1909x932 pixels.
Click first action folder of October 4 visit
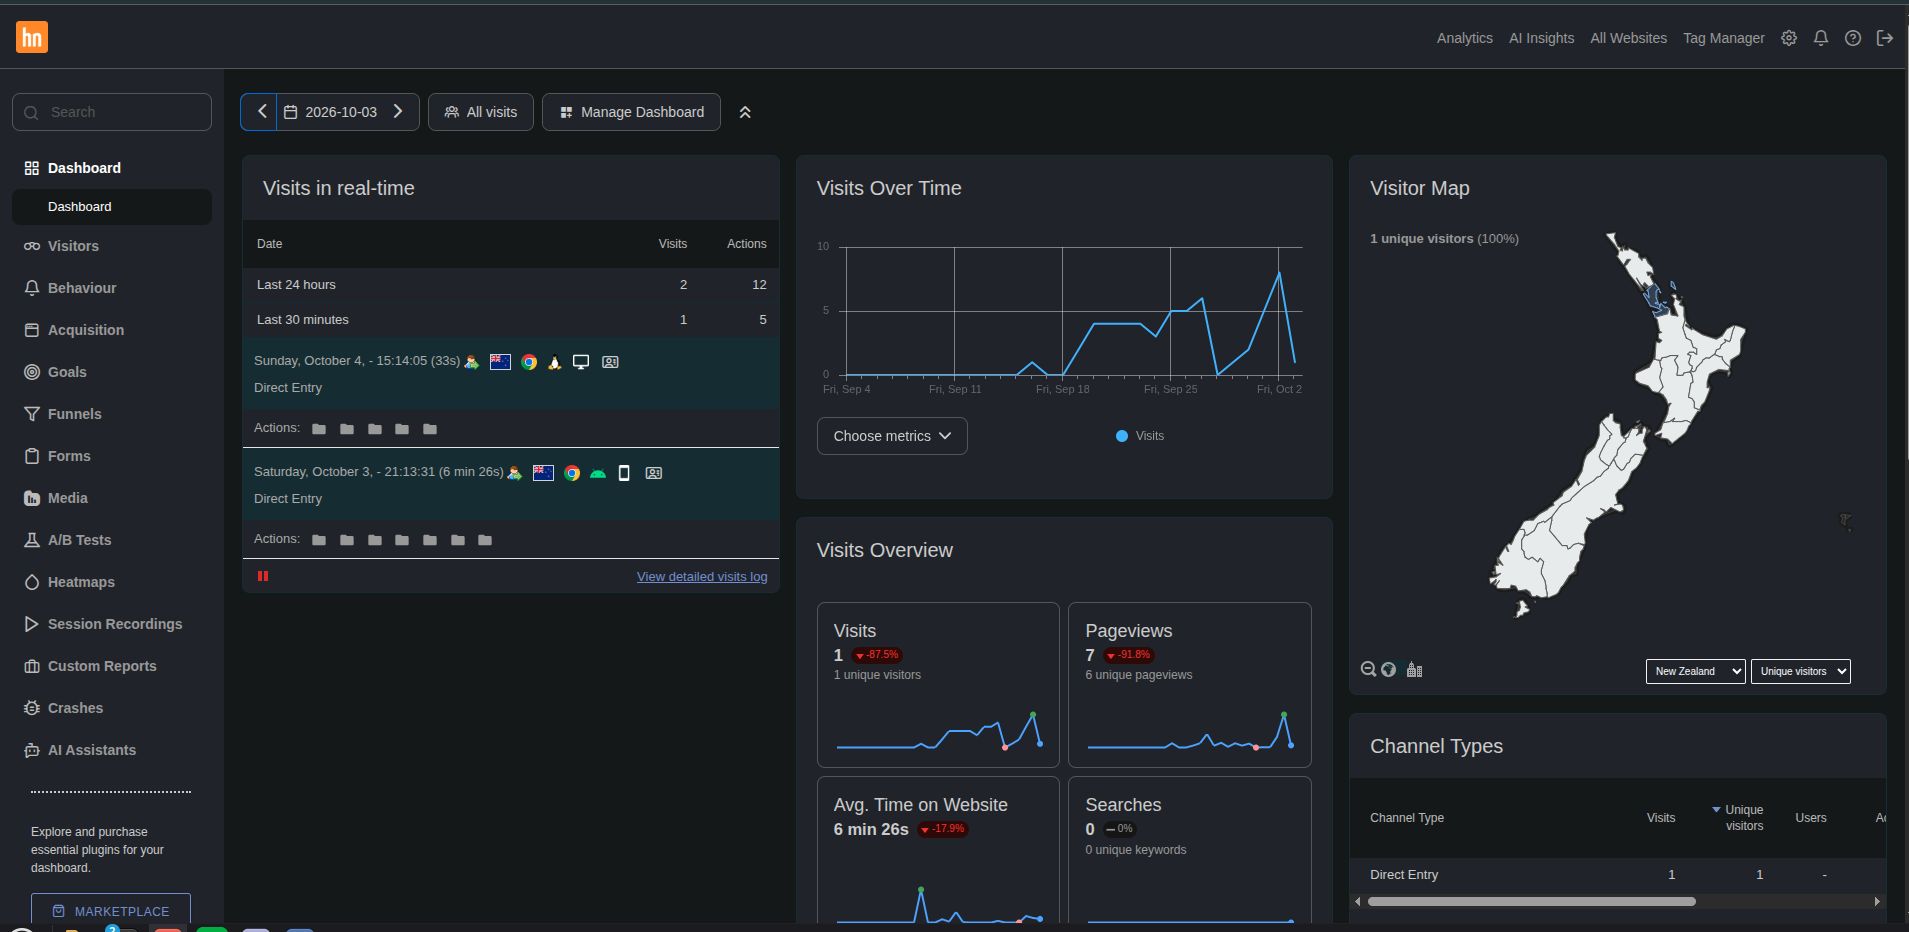[x=319, y=429]
